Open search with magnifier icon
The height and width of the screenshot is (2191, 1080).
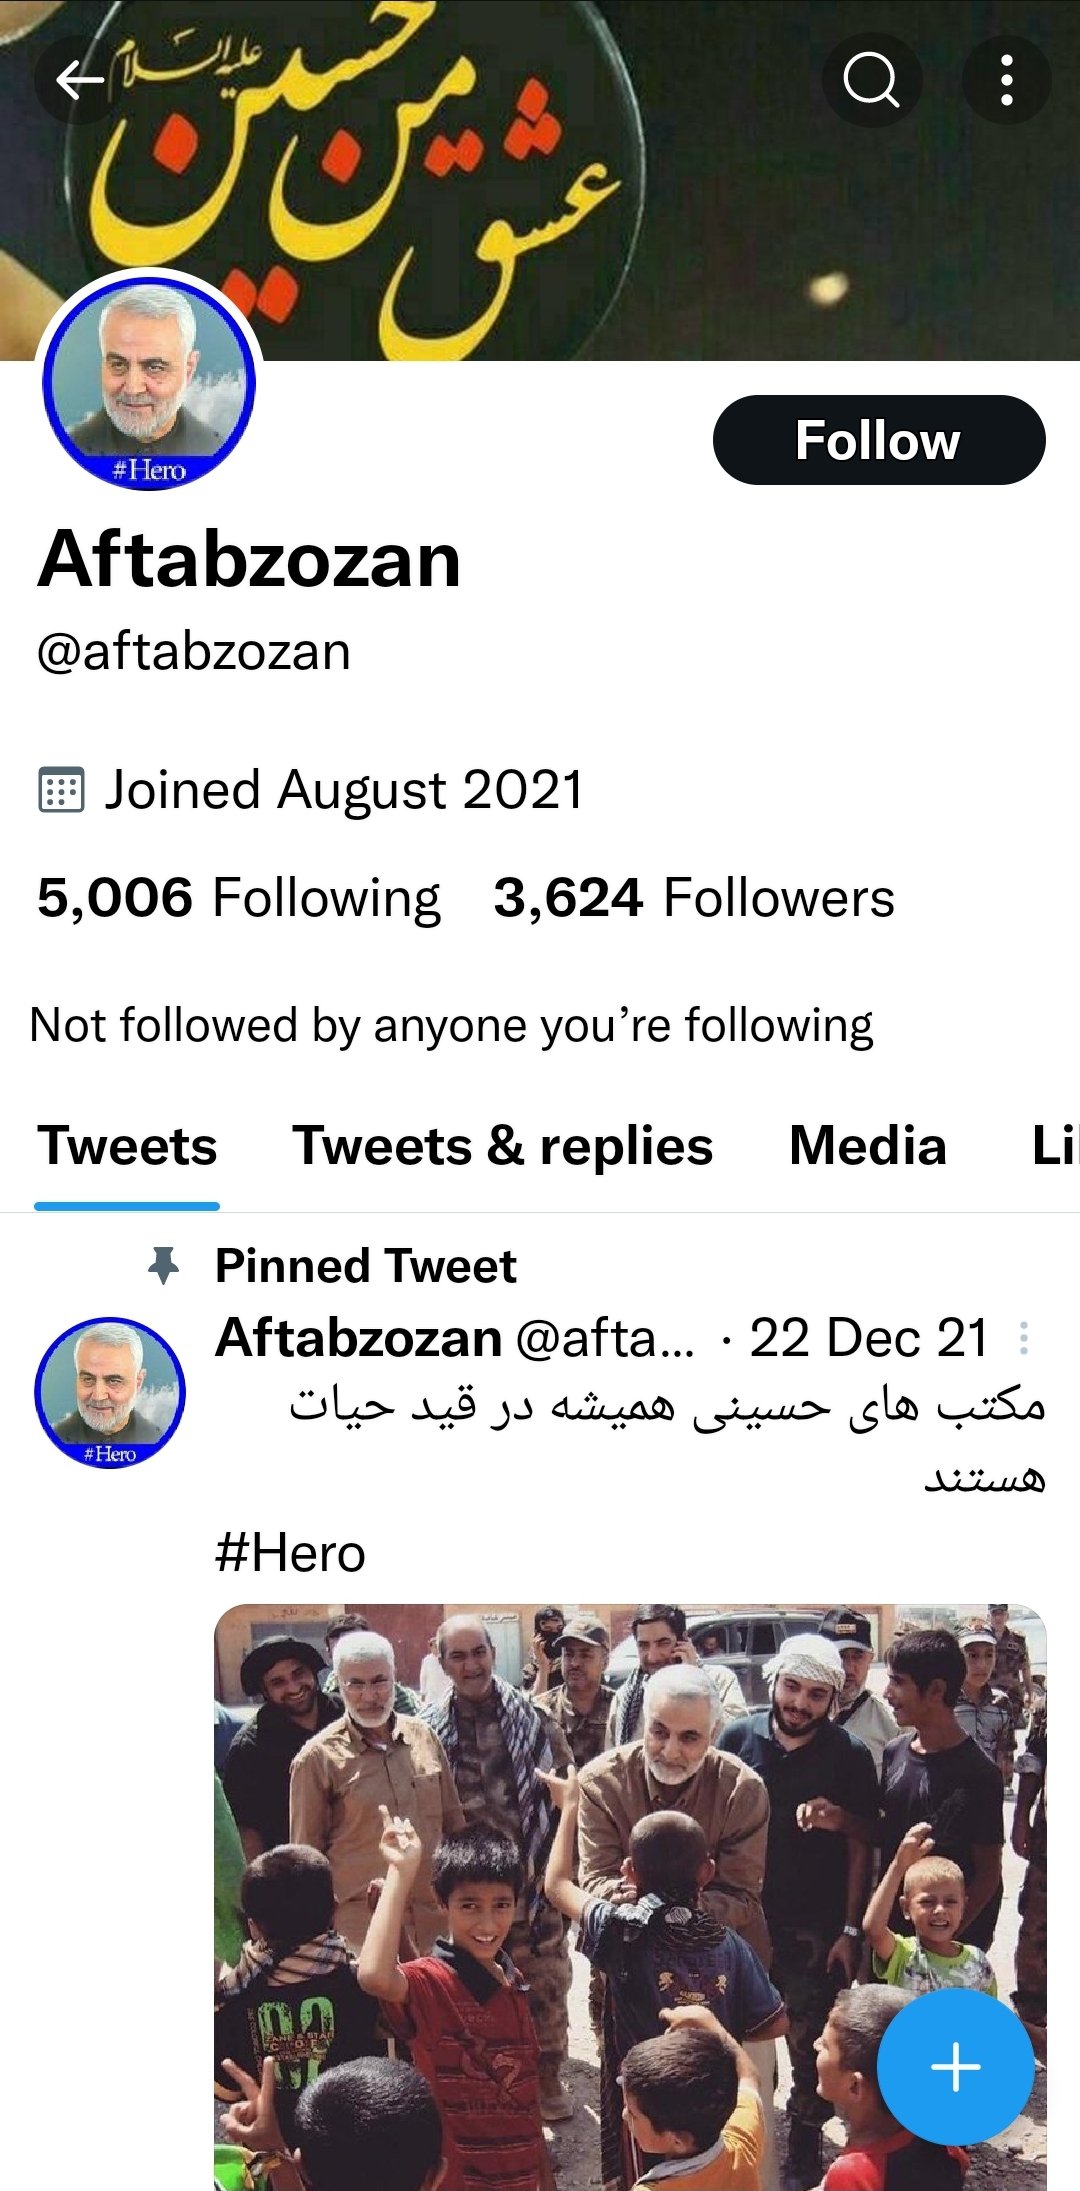pyautogui.click(x=871, y=80)
